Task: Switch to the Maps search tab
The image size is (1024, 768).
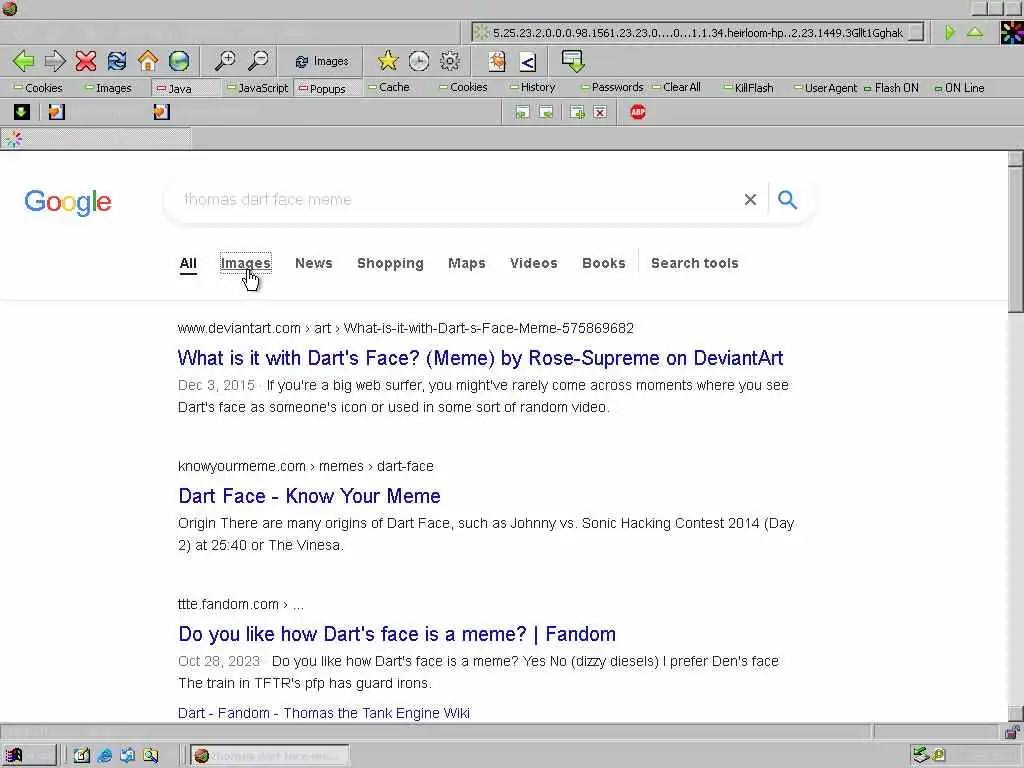Action: tap(466, 263)
